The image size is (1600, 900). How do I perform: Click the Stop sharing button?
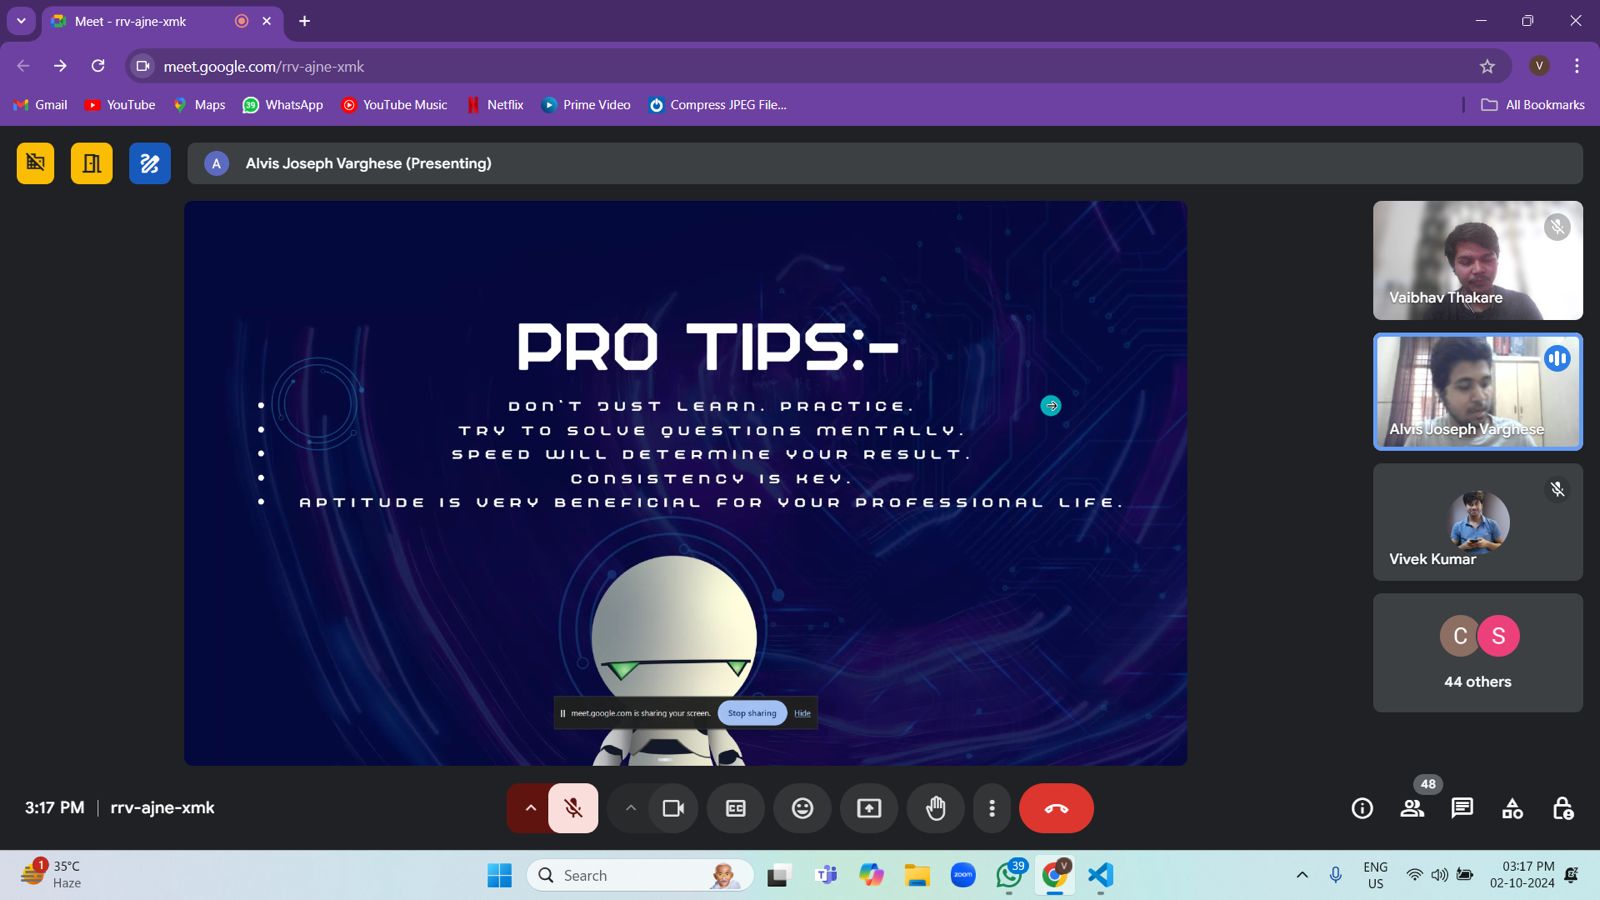point(752,713)
